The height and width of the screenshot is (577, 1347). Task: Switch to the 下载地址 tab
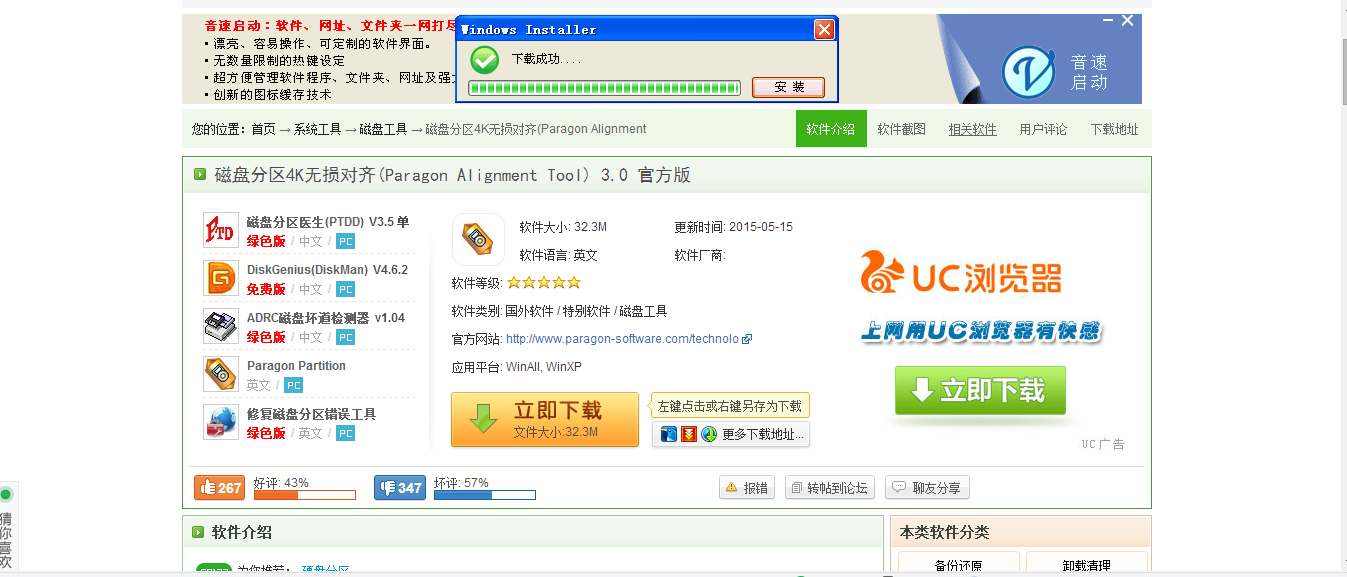tap(1114, 129)
